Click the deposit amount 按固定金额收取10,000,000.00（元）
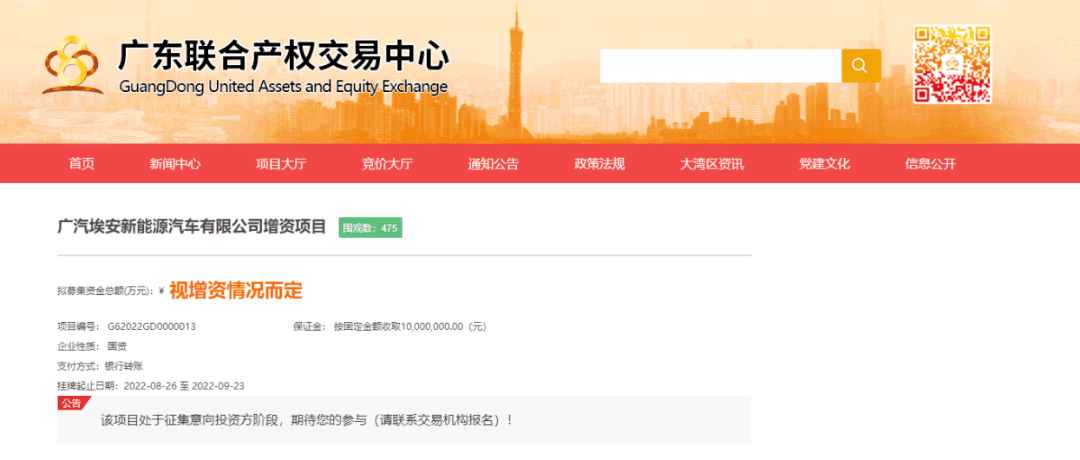 click(410, 326)
